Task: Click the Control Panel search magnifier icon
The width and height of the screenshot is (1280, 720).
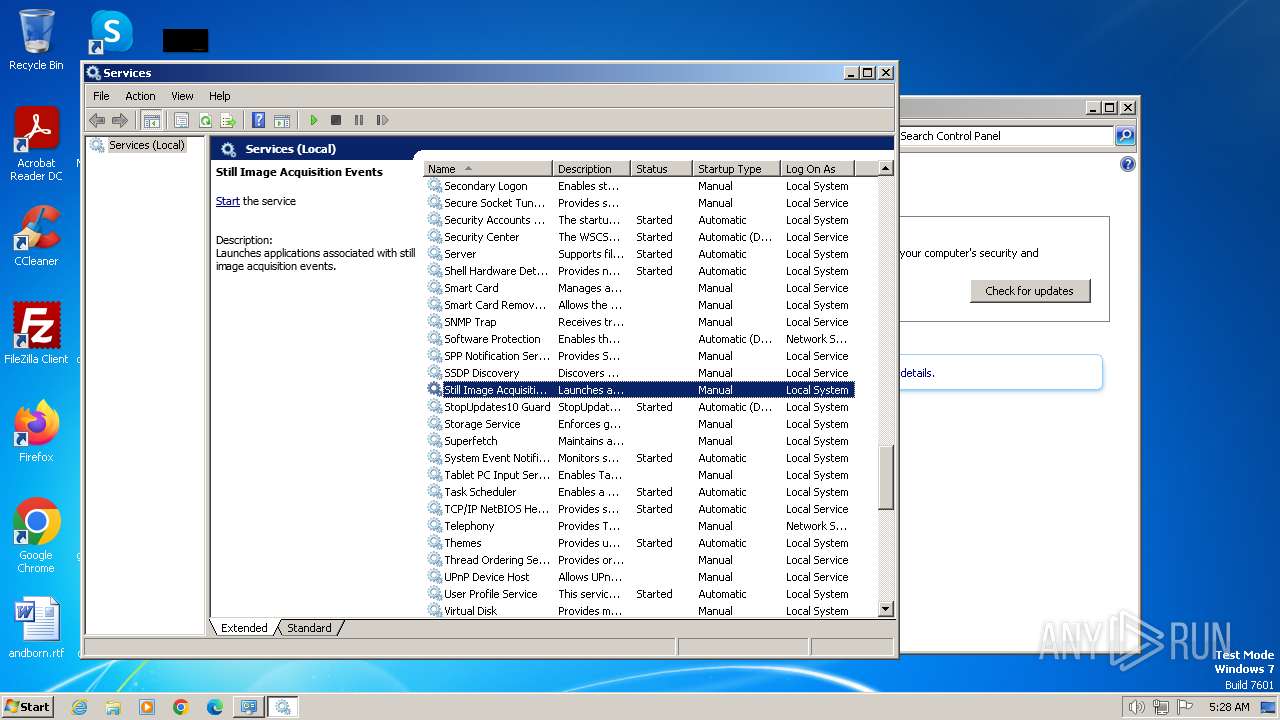Action: pyautogui.click(x=1125, y=136)
